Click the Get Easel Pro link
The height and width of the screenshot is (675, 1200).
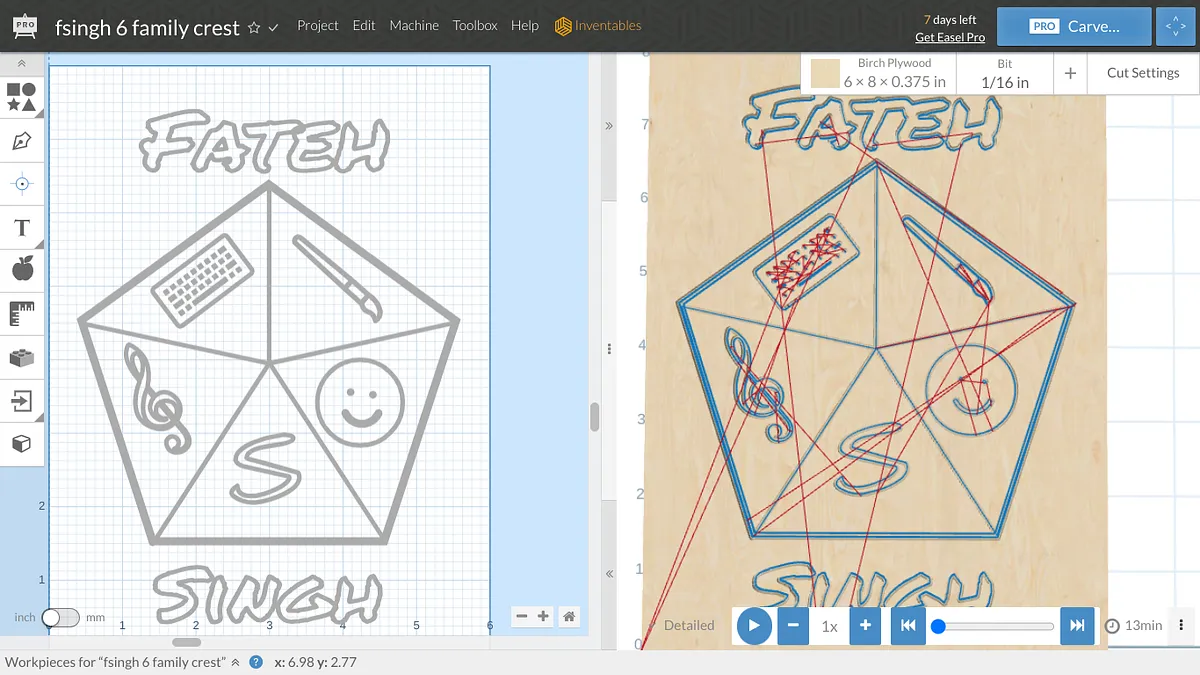[x=950, y=37]
